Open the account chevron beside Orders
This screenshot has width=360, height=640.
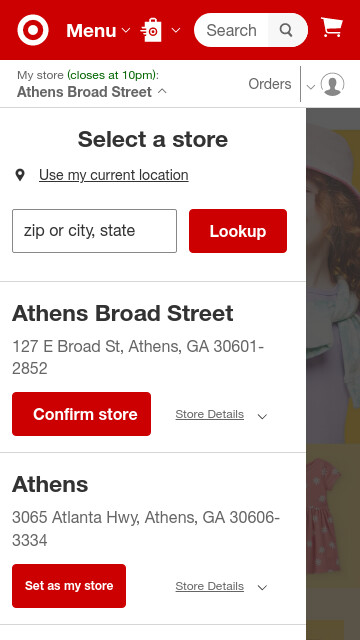311,87
